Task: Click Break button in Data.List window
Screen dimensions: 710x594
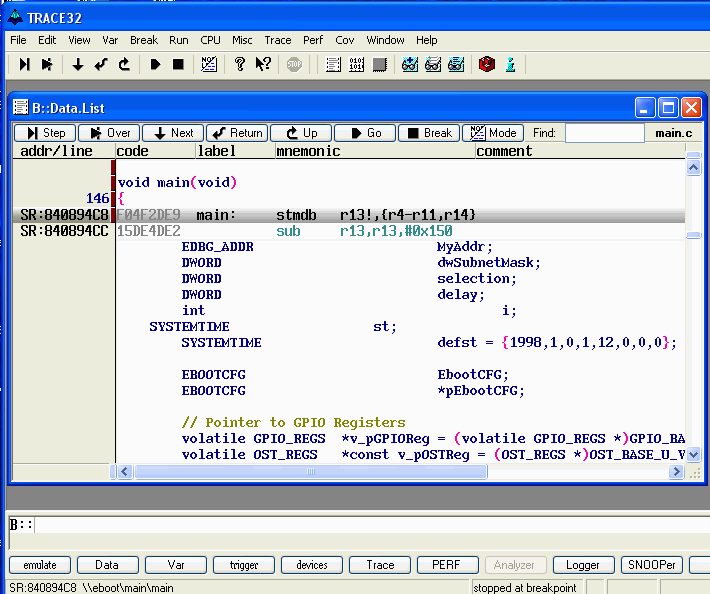Action: [x=429, y=133]
